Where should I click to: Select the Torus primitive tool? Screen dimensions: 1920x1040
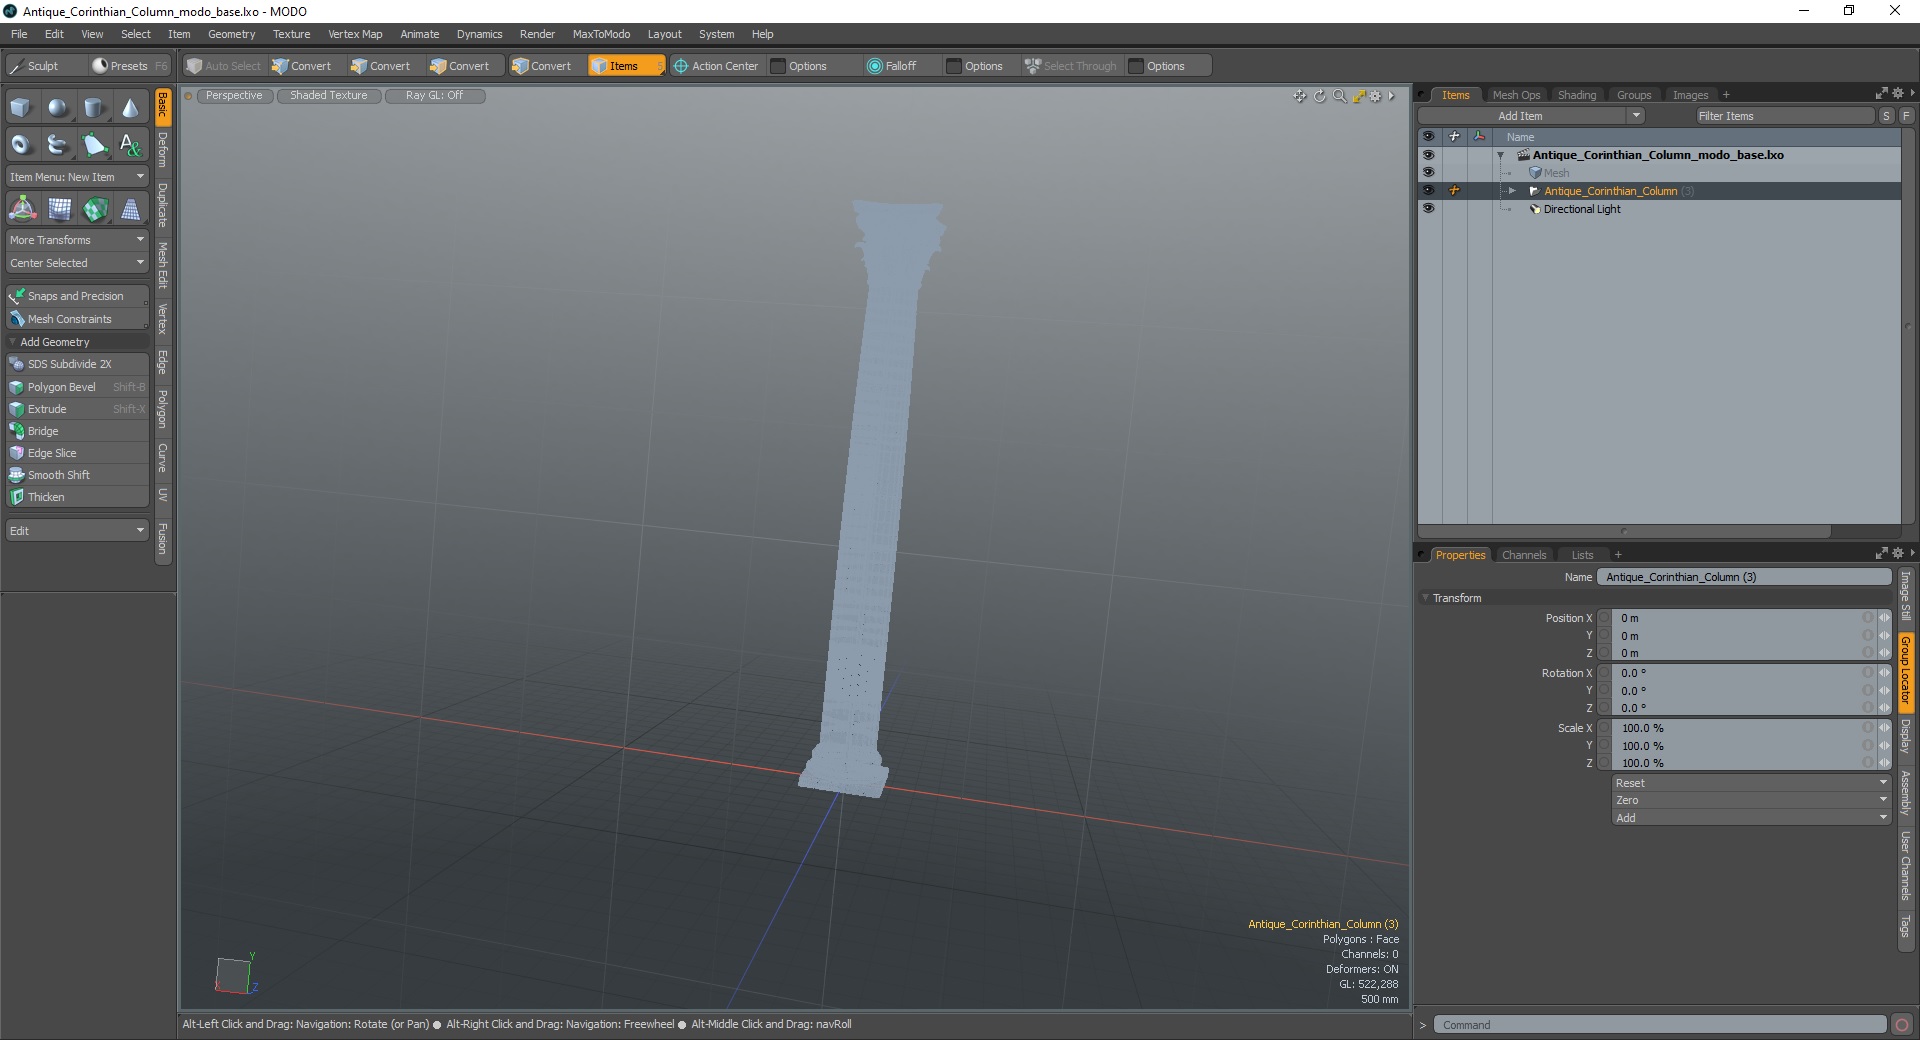pos(21,145)
